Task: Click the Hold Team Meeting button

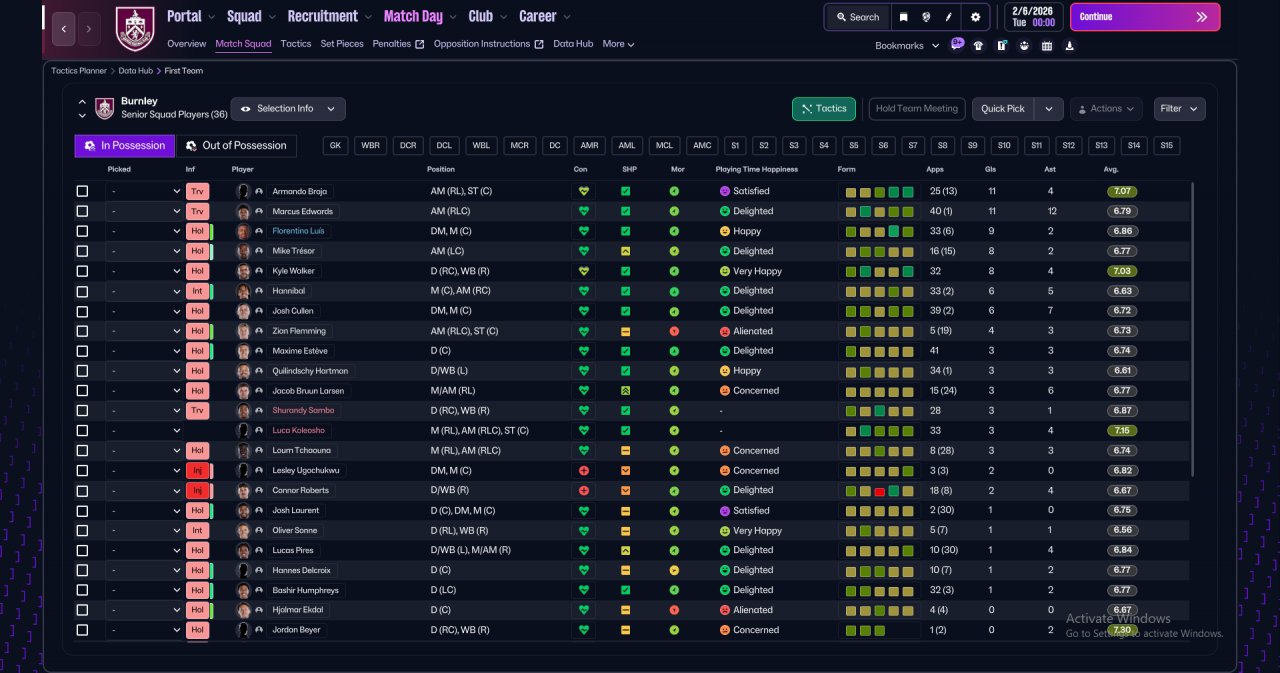Action: point(917,109)
